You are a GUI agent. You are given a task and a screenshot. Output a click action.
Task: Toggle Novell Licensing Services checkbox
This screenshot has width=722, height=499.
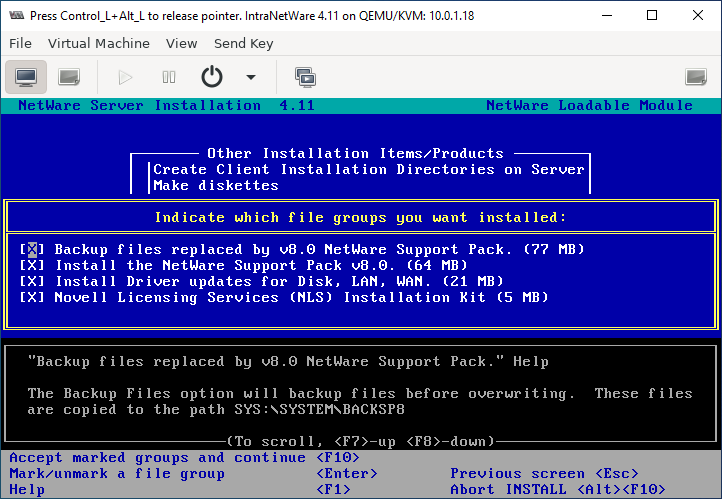pos(32,297)
